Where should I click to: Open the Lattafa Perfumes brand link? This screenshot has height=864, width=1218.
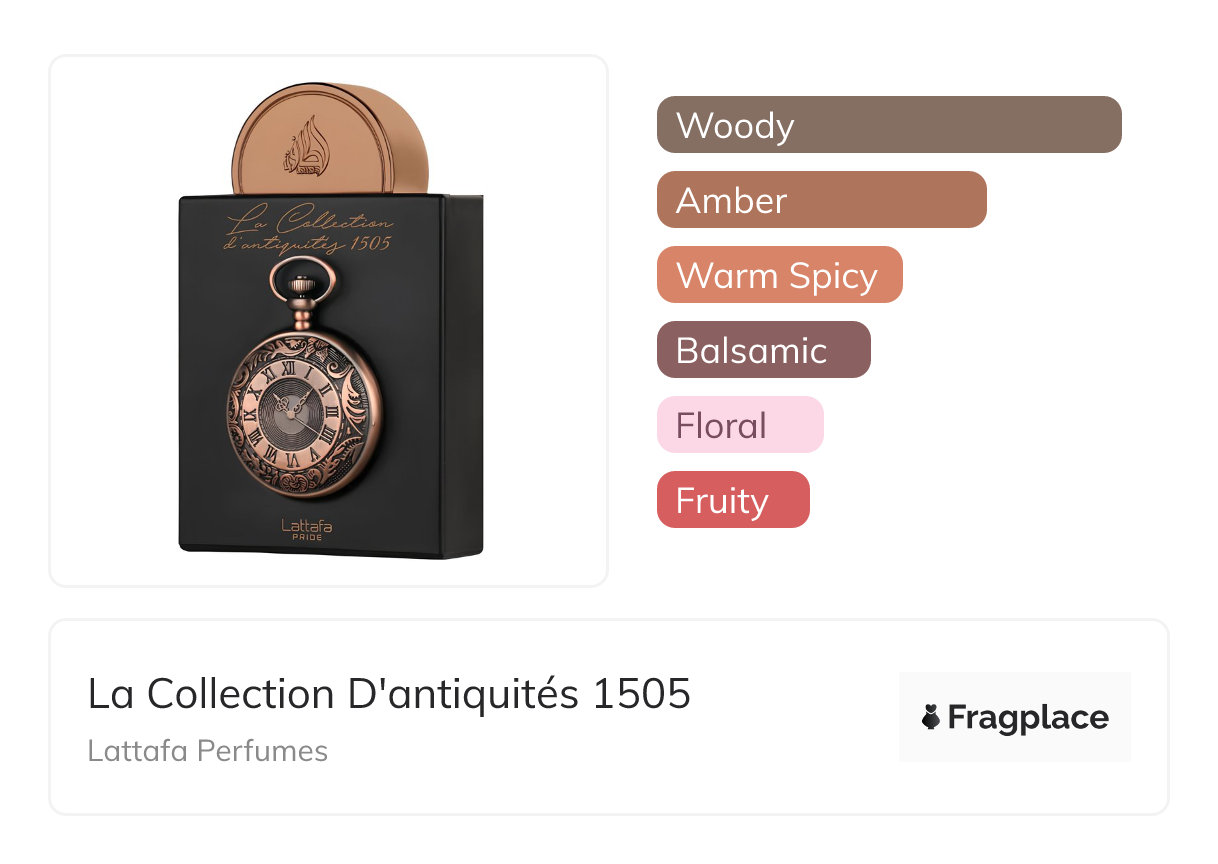207,751
